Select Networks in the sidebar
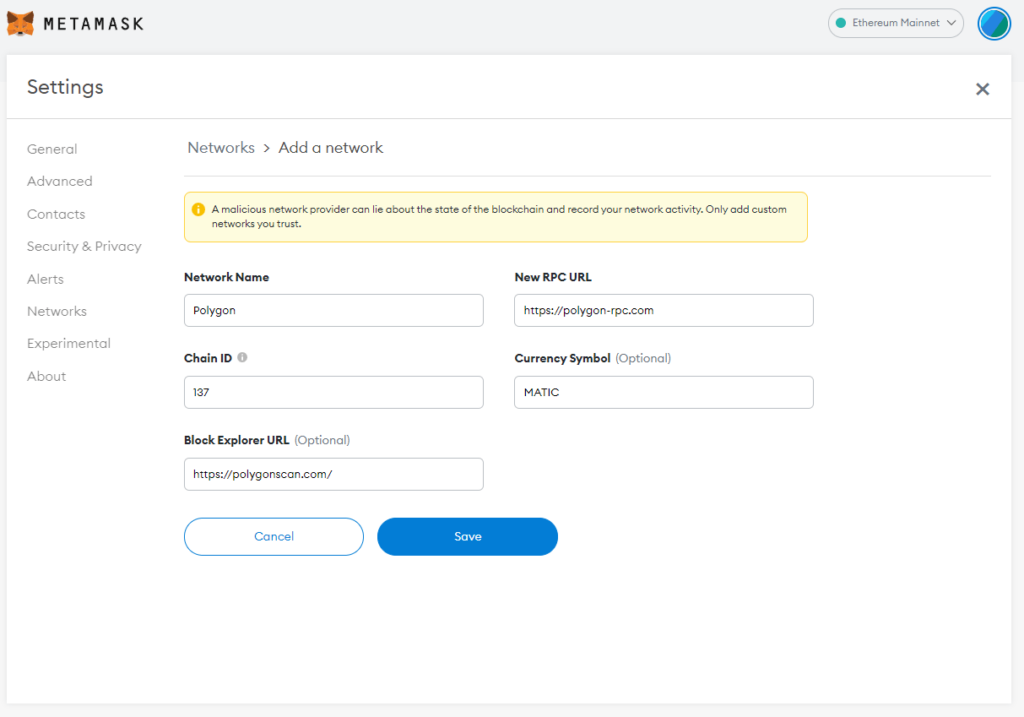The image size is (1024, 717). pos(57,311)
